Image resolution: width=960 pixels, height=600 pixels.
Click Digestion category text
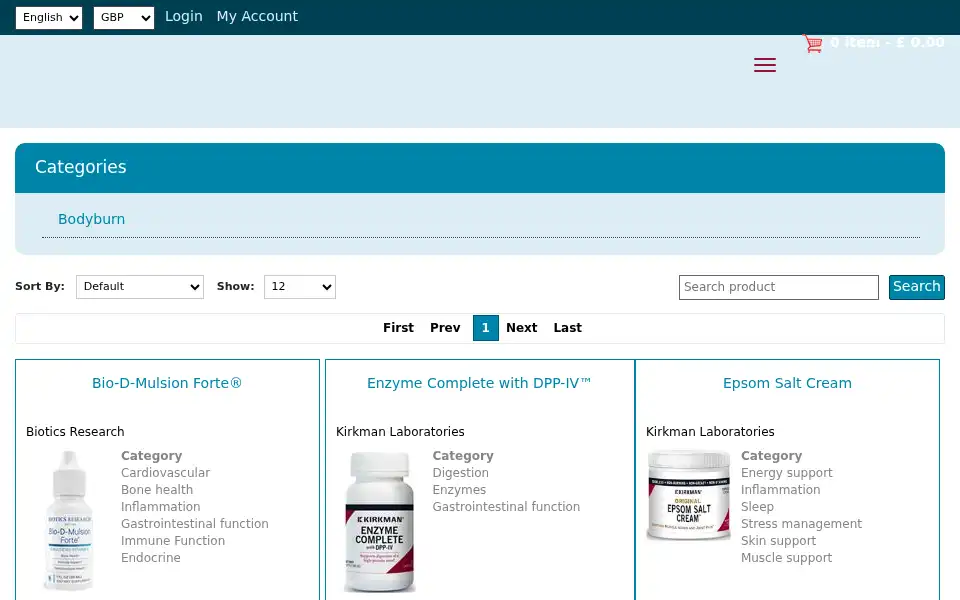coord(460,473)
